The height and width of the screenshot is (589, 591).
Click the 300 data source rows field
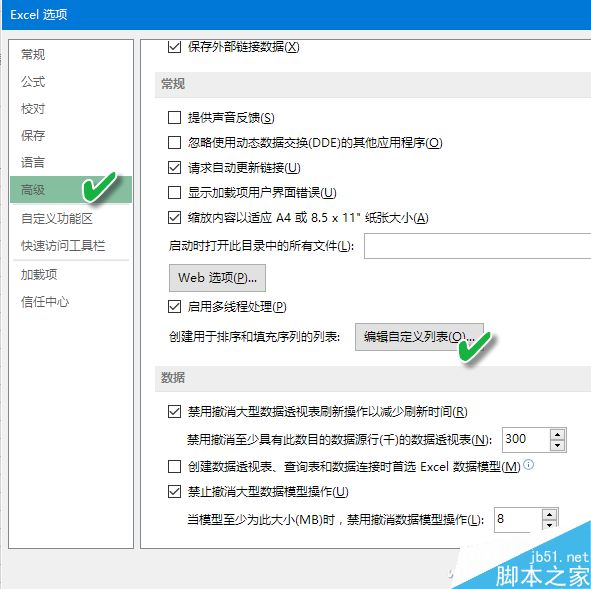[x=526, y=439]
